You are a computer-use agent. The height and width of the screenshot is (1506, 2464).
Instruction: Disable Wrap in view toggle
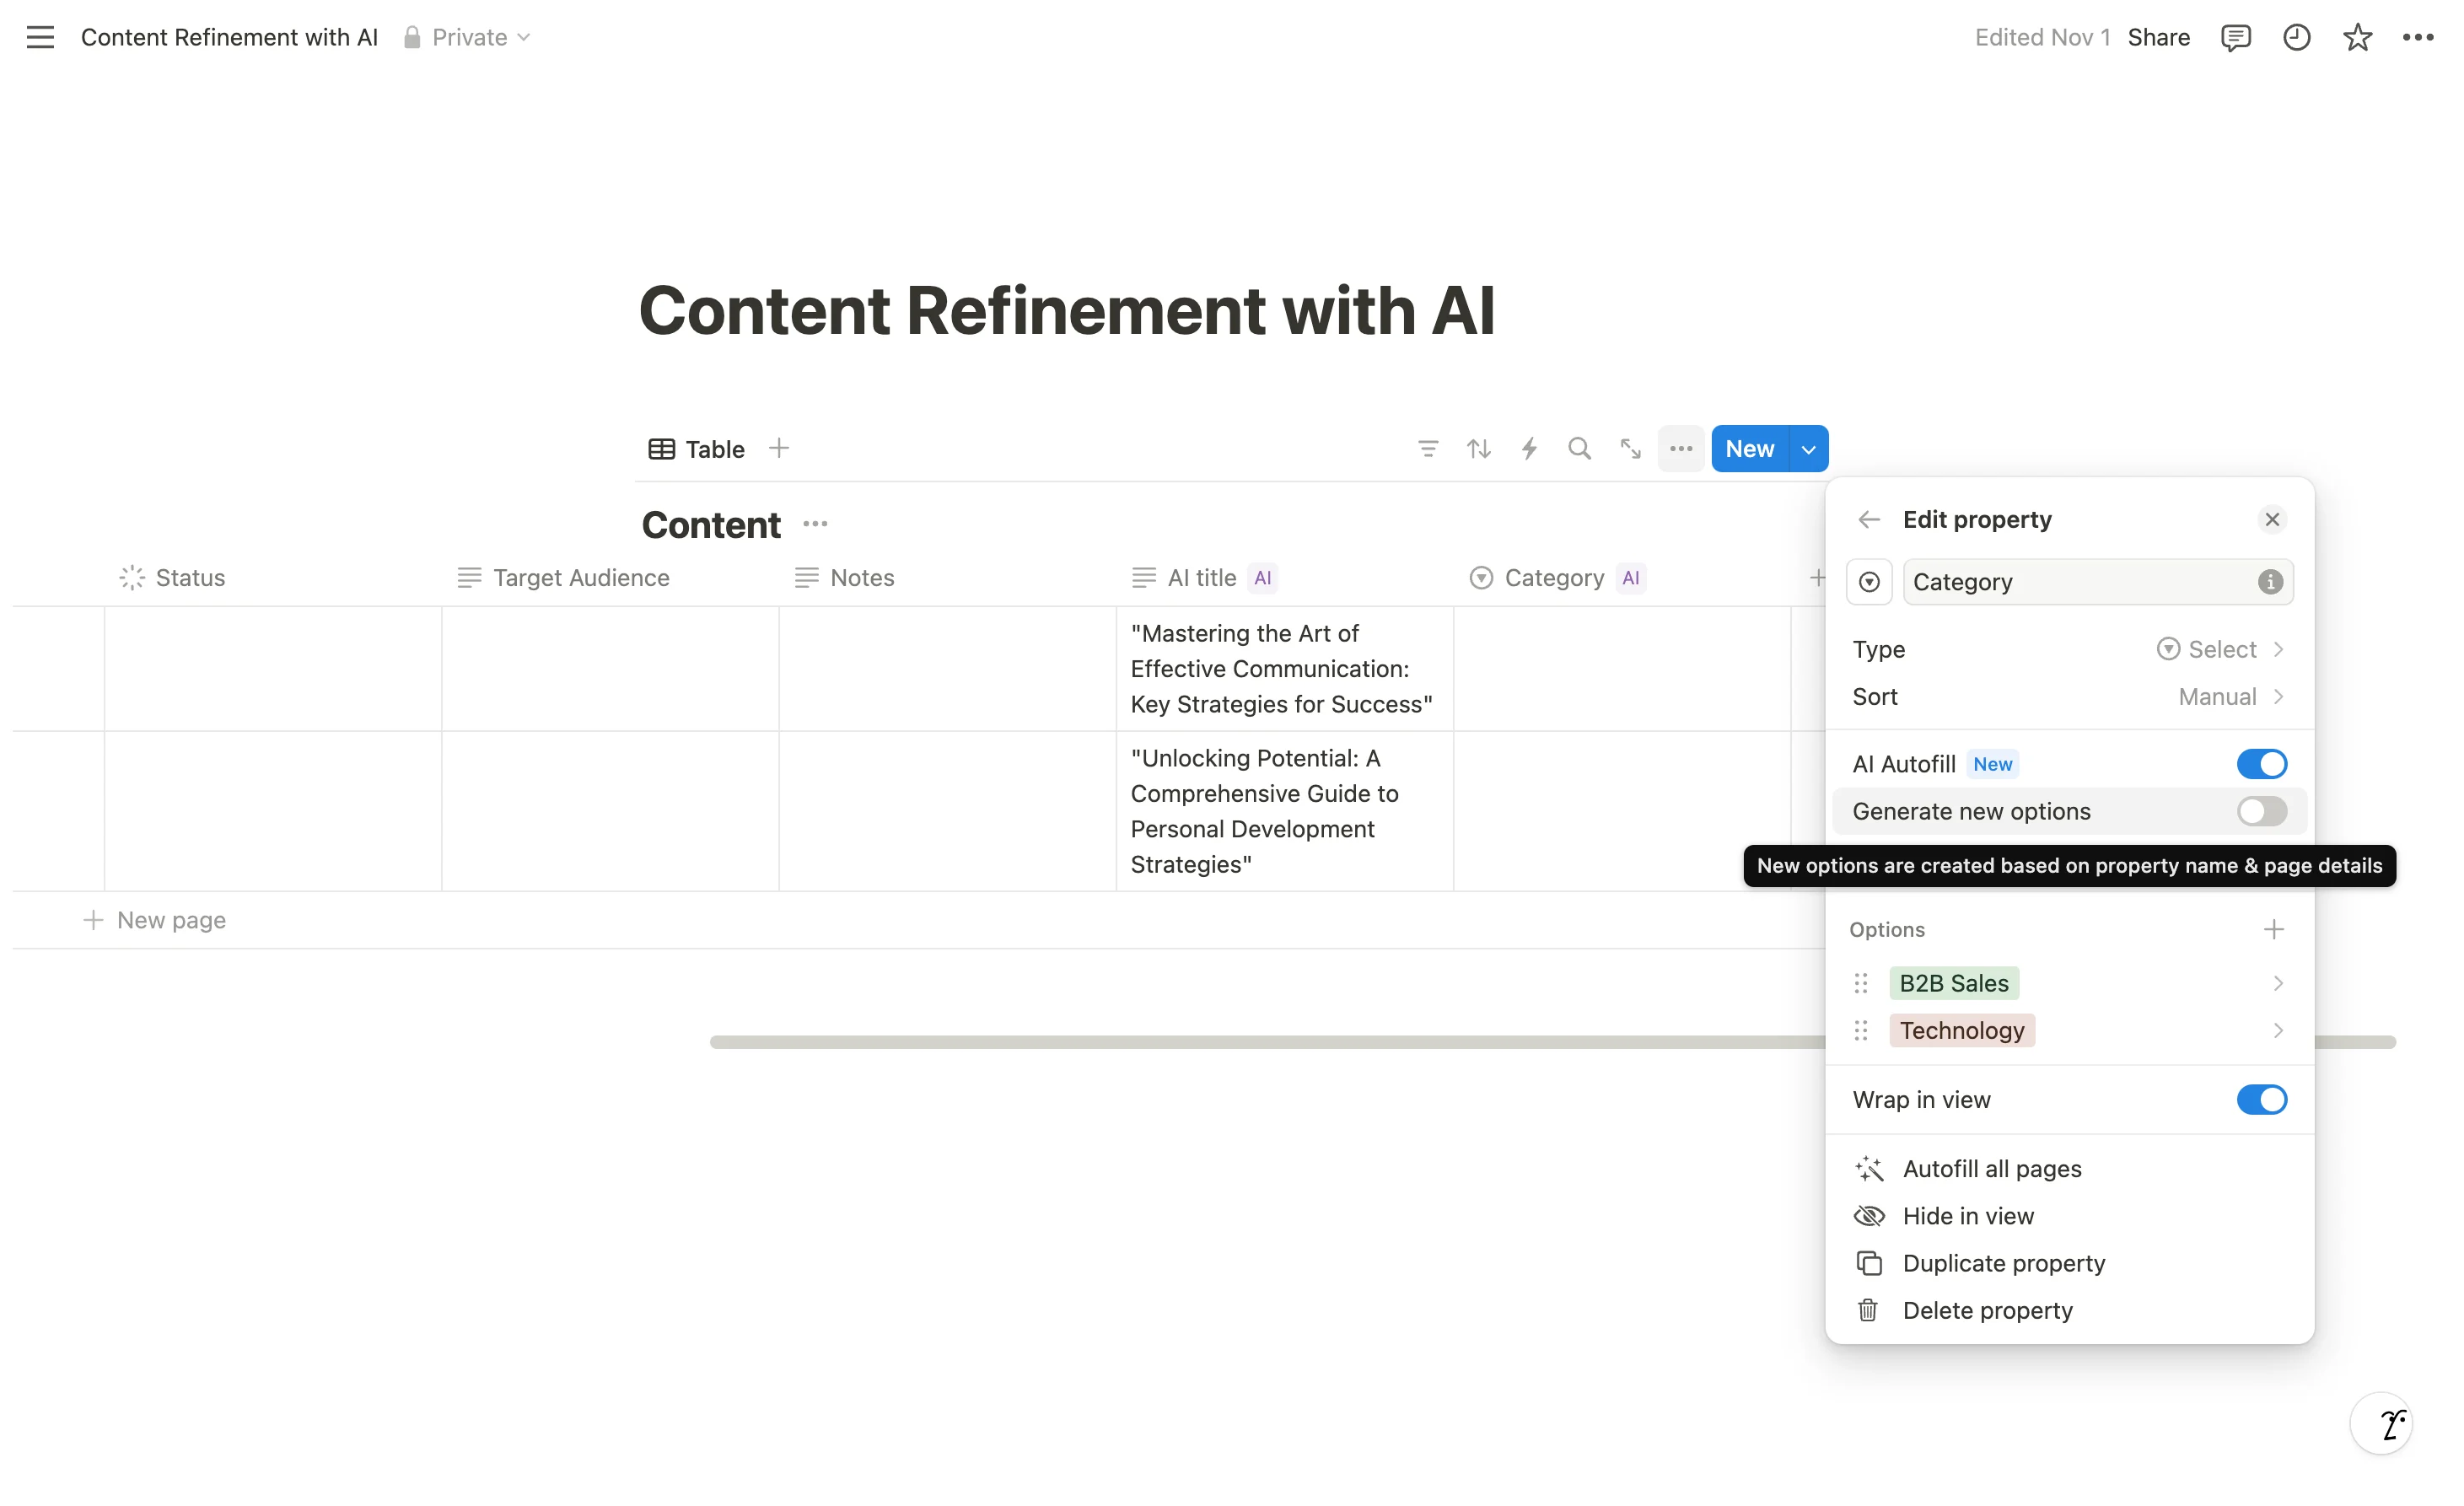coord(2261,1100)
